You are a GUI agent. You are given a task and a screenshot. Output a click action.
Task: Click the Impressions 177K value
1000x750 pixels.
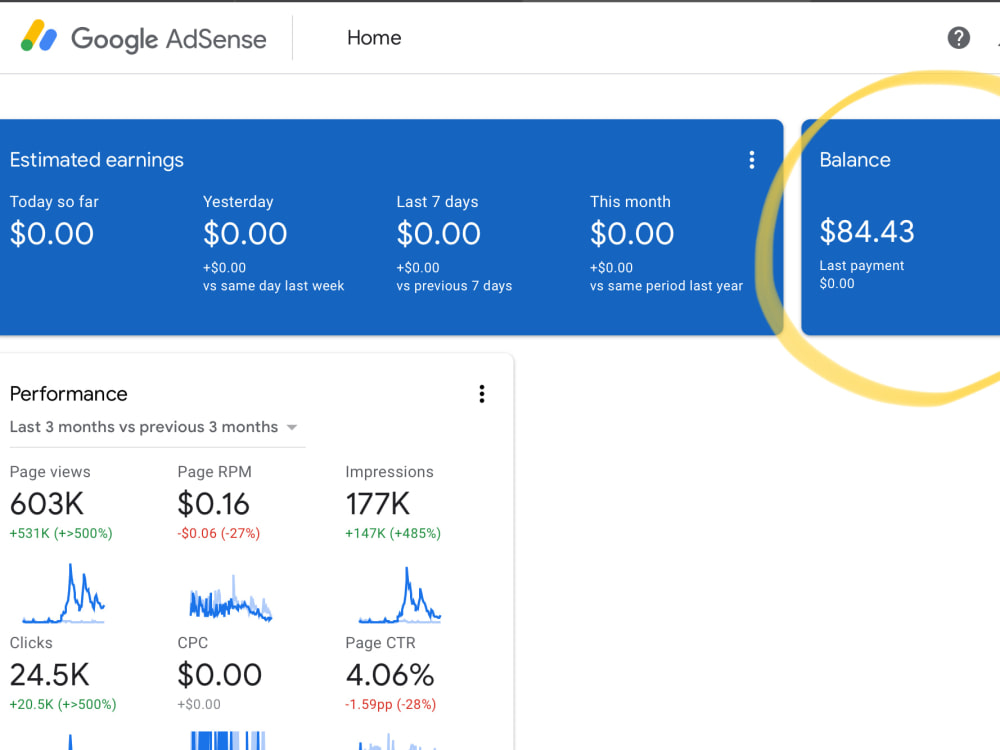pyautogui.click(x=378, y=504)
